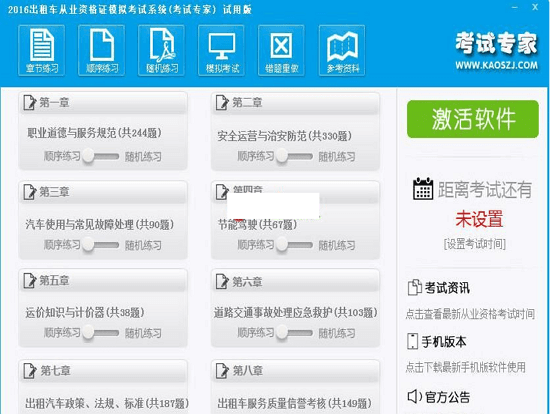Close the exam software window
Image resolution: width=550 pixels, height=414 pixels.
[x=535, y=7]
